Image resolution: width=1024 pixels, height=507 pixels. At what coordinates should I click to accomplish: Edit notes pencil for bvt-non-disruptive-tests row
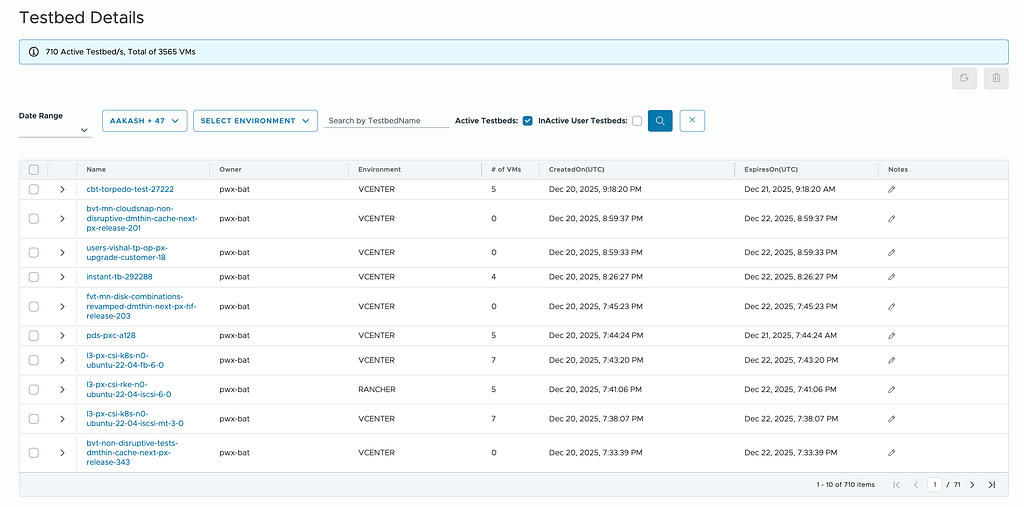pyautogui.click(x=891, y=453)
